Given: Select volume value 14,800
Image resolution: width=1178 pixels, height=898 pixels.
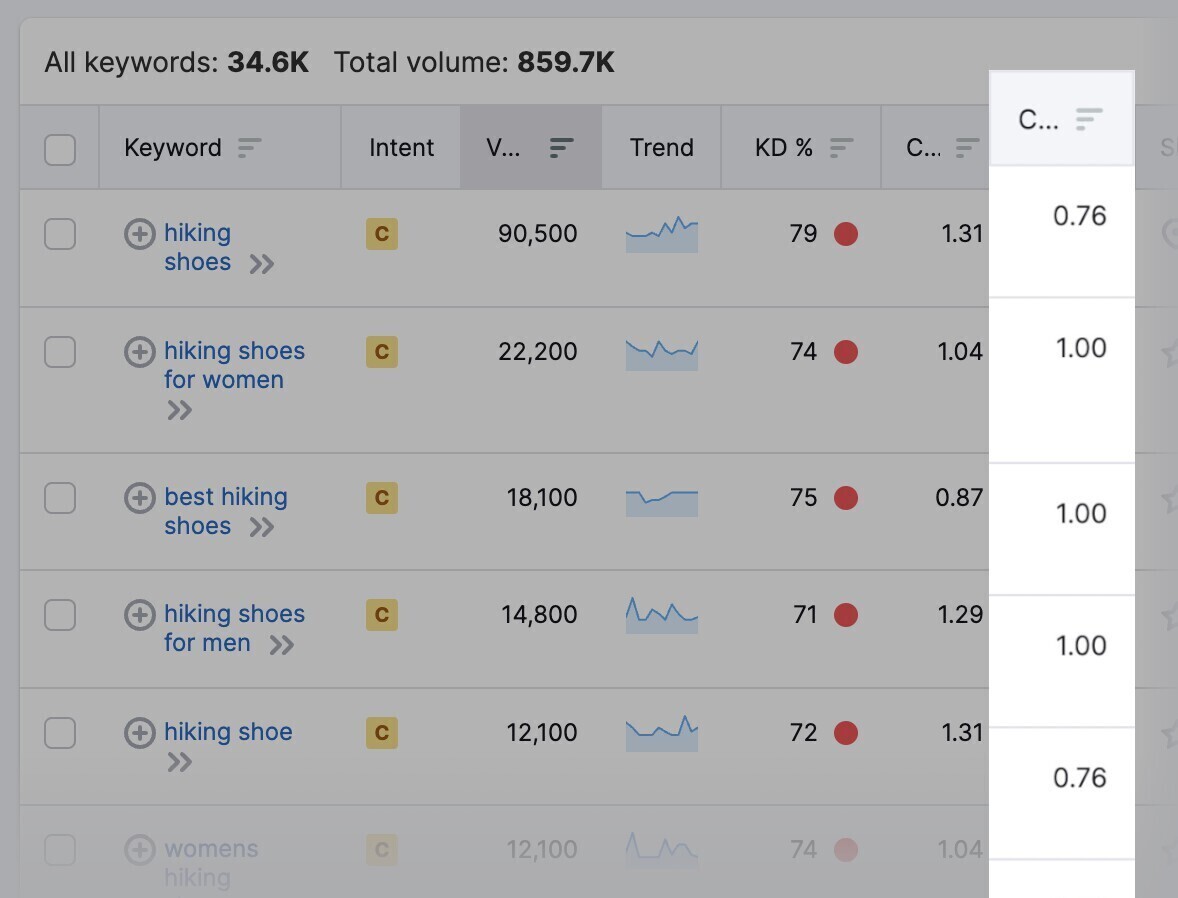Looking at the screenshot, I should [x=539, y=615].
